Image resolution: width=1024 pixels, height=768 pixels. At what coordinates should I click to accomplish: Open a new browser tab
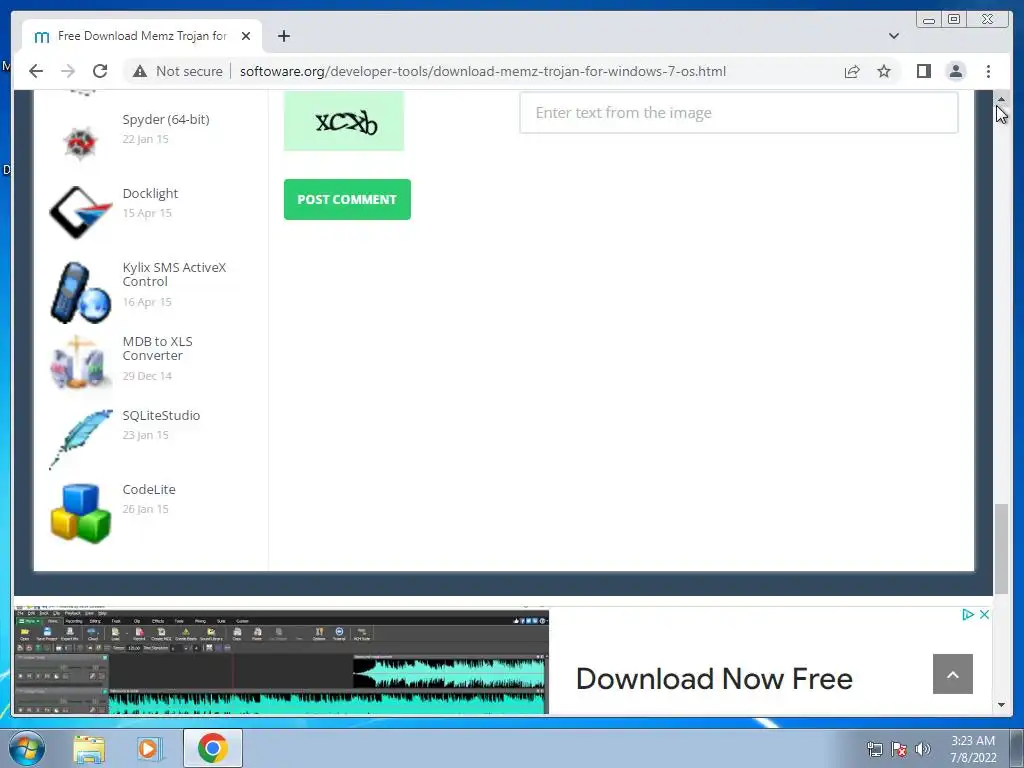point(283,36)
